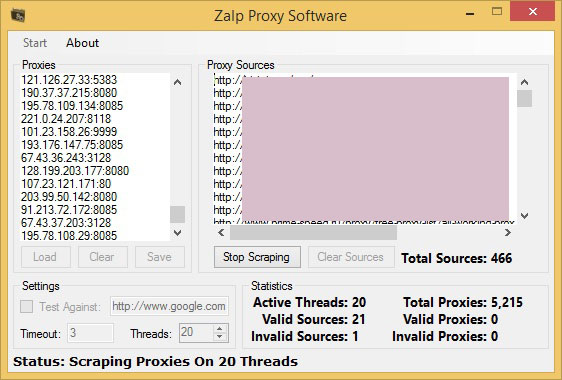Decrease Threads with the down stepper arrow

220,337
